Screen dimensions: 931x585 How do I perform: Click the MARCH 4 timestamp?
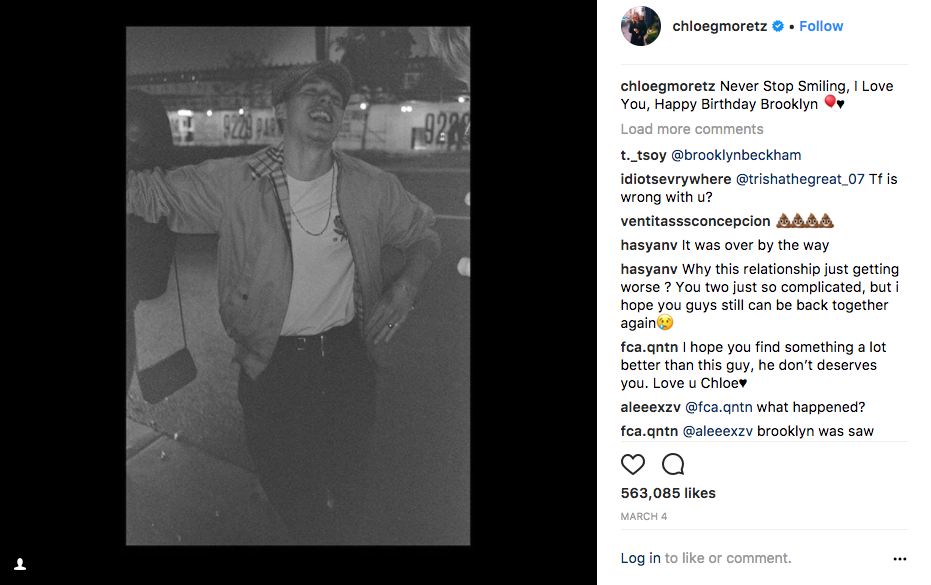pos(644,516)
